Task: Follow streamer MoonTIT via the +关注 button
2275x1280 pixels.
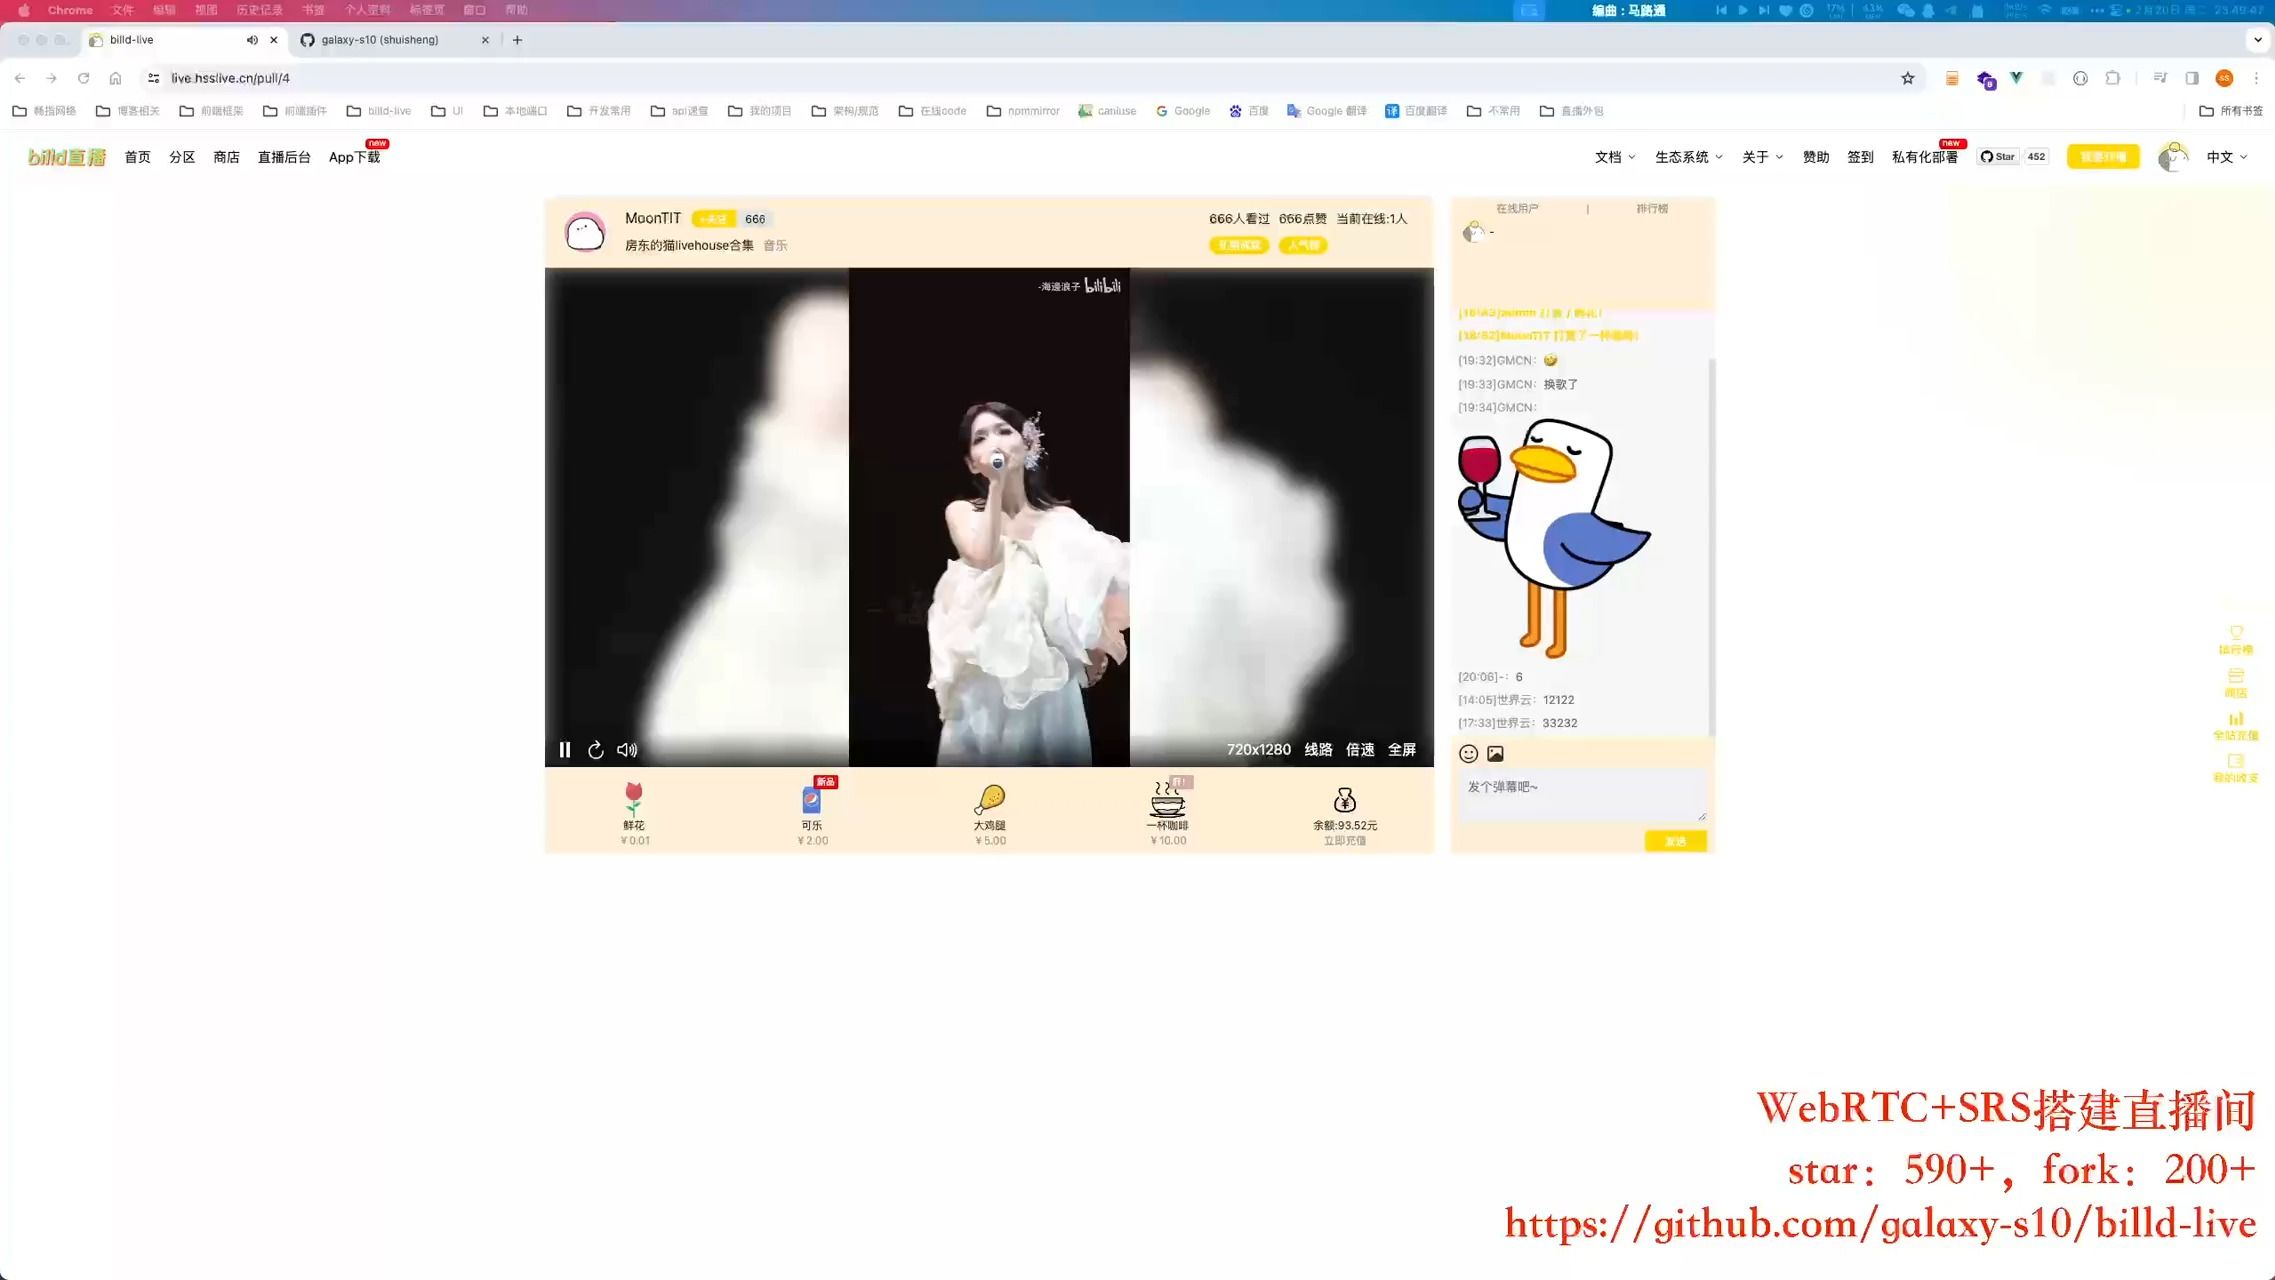Action: coord(713,218)
